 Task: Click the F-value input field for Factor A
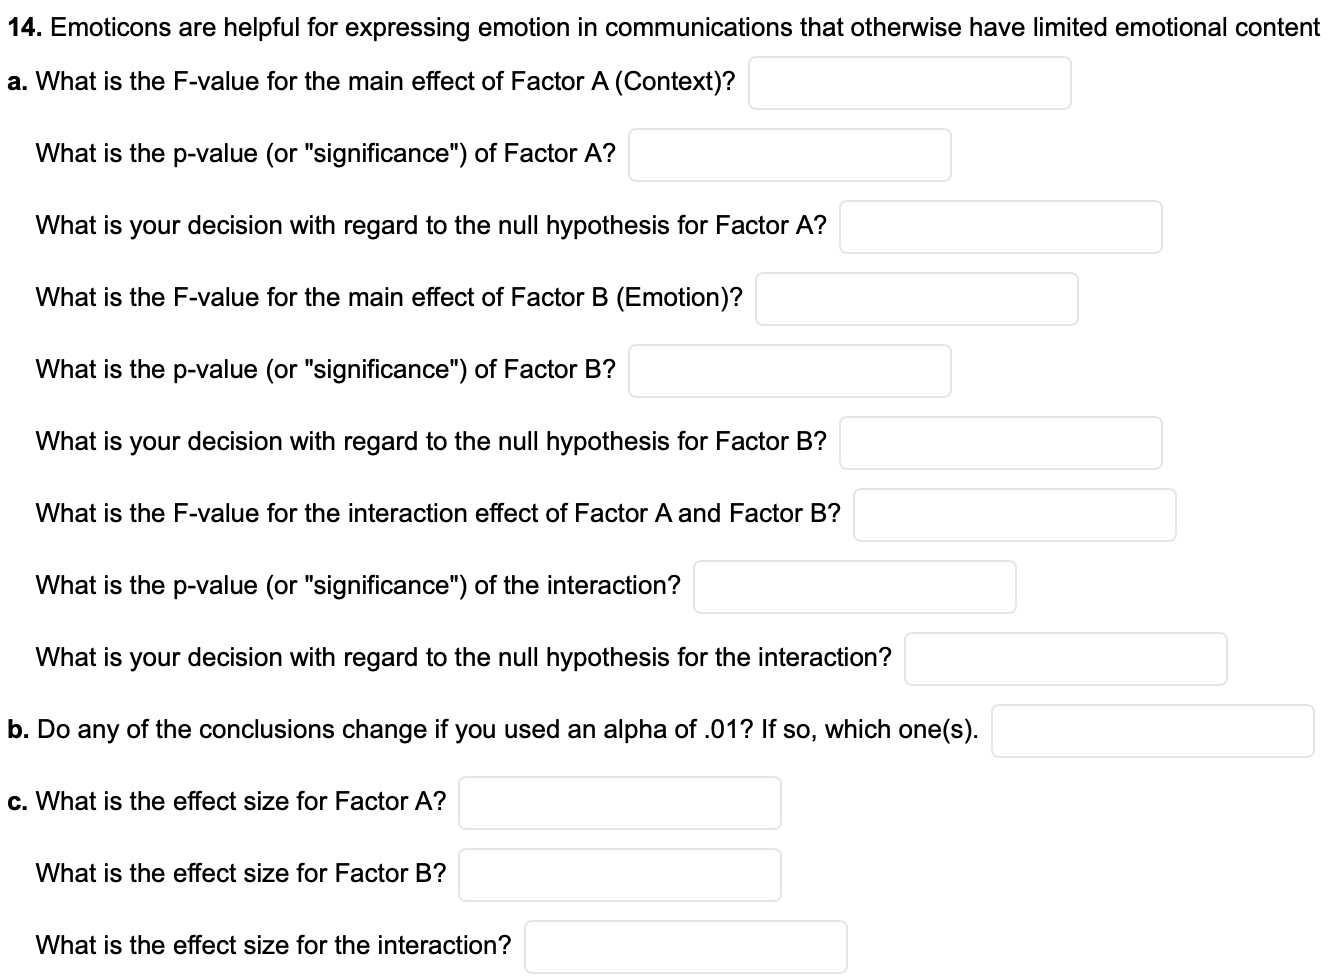[910, 82]
